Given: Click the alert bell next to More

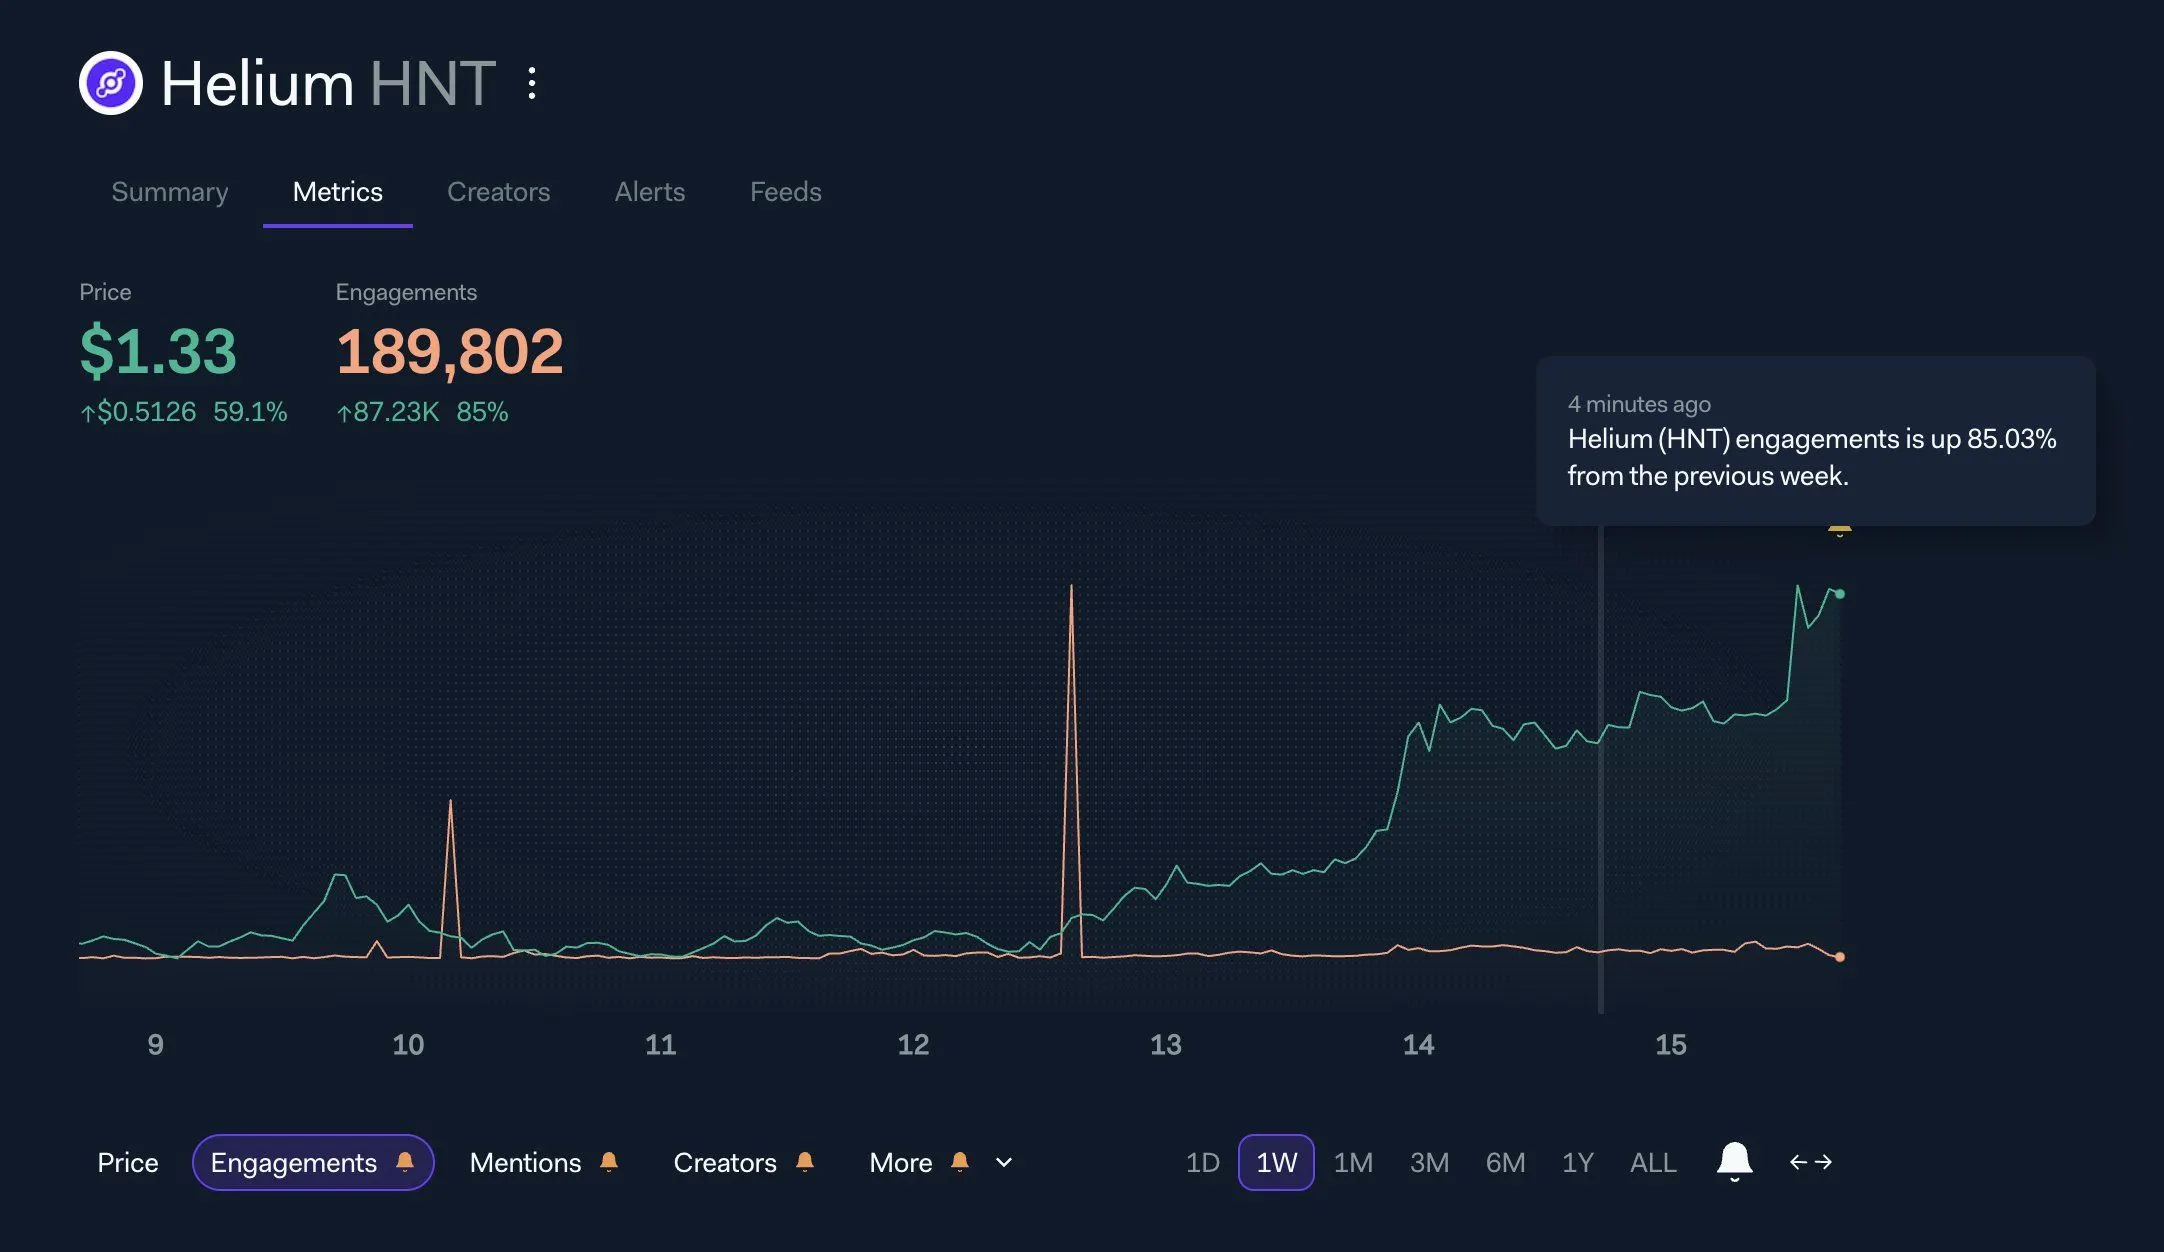Looking at the screenshot, I should [960, 1162].
